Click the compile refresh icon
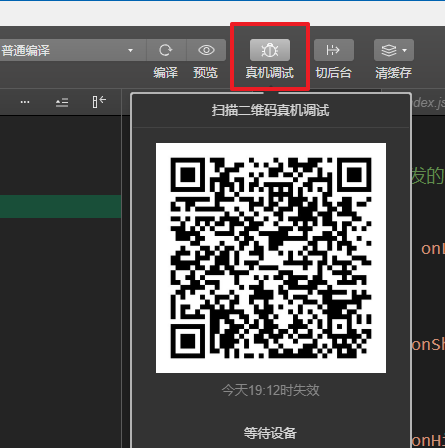 (x=166, y=50)
